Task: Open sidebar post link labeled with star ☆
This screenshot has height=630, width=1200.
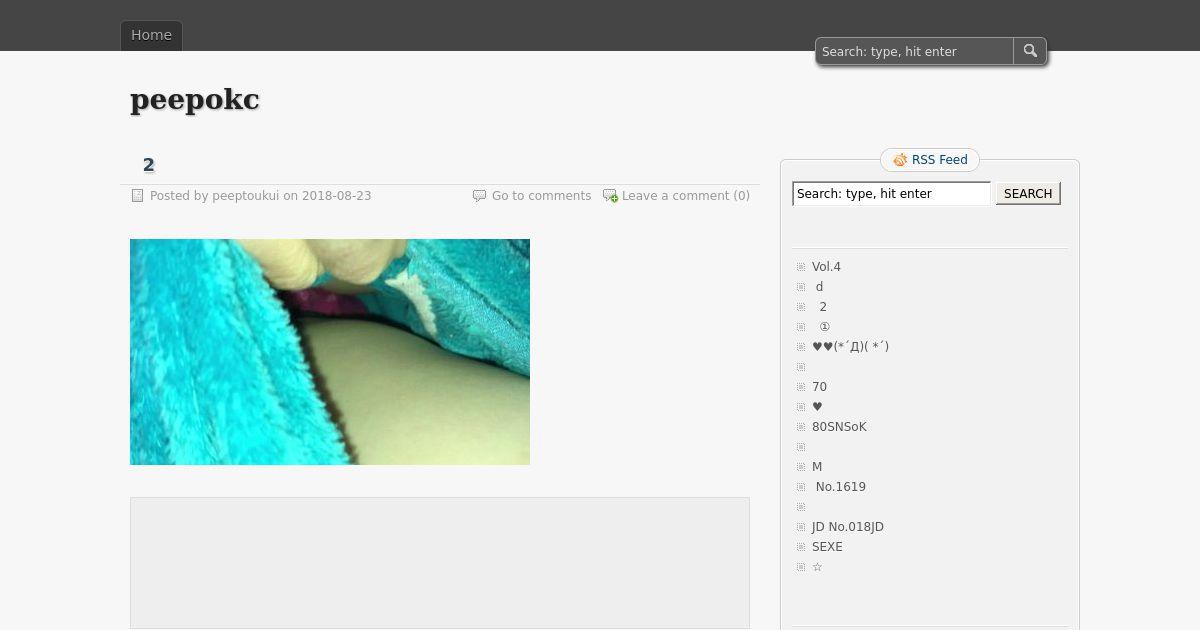Action: [x=817, y=567]
